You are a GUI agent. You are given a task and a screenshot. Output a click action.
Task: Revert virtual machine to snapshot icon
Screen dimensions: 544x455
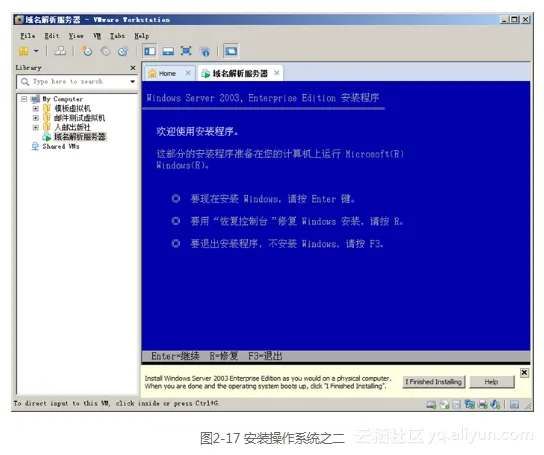(x=105, y=51)
